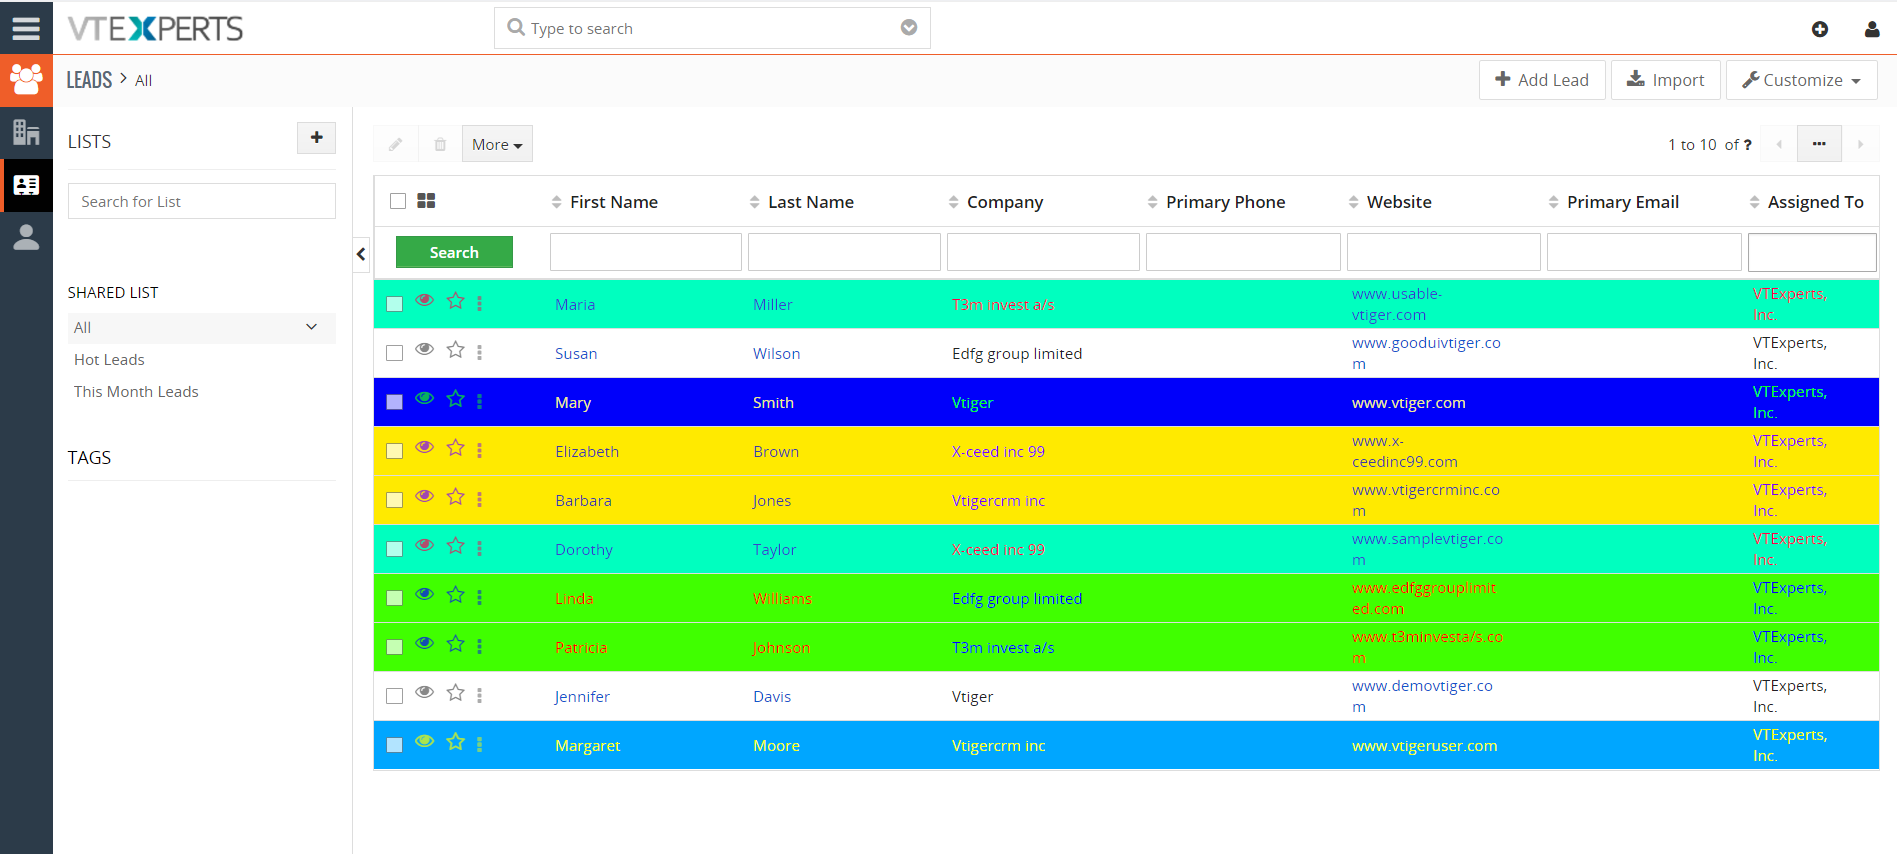Toggle the select all checkbox
1897x854 pixels.
[398, 201]
